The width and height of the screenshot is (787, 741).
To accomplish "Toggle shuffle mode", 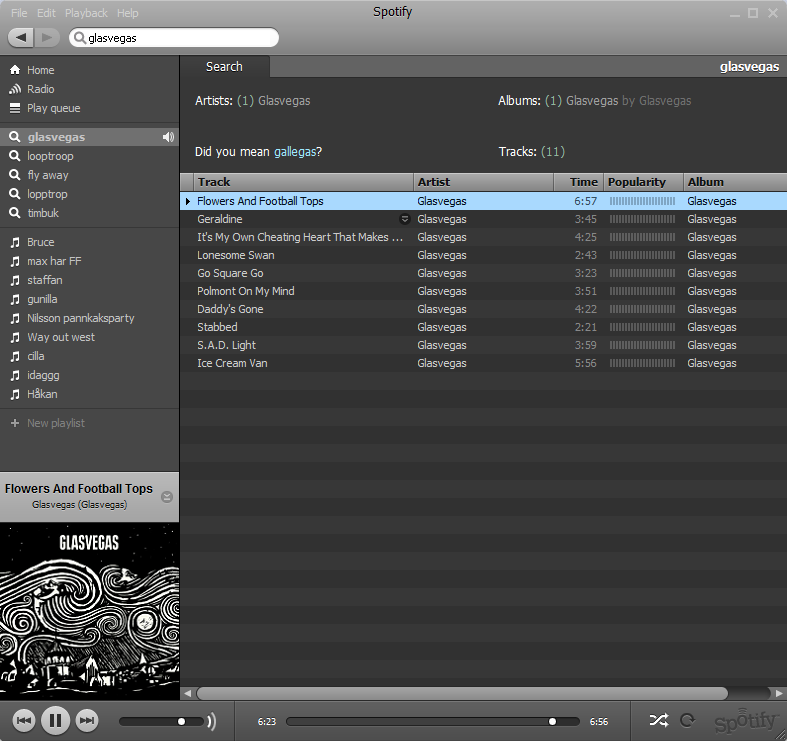I will 659,720.
